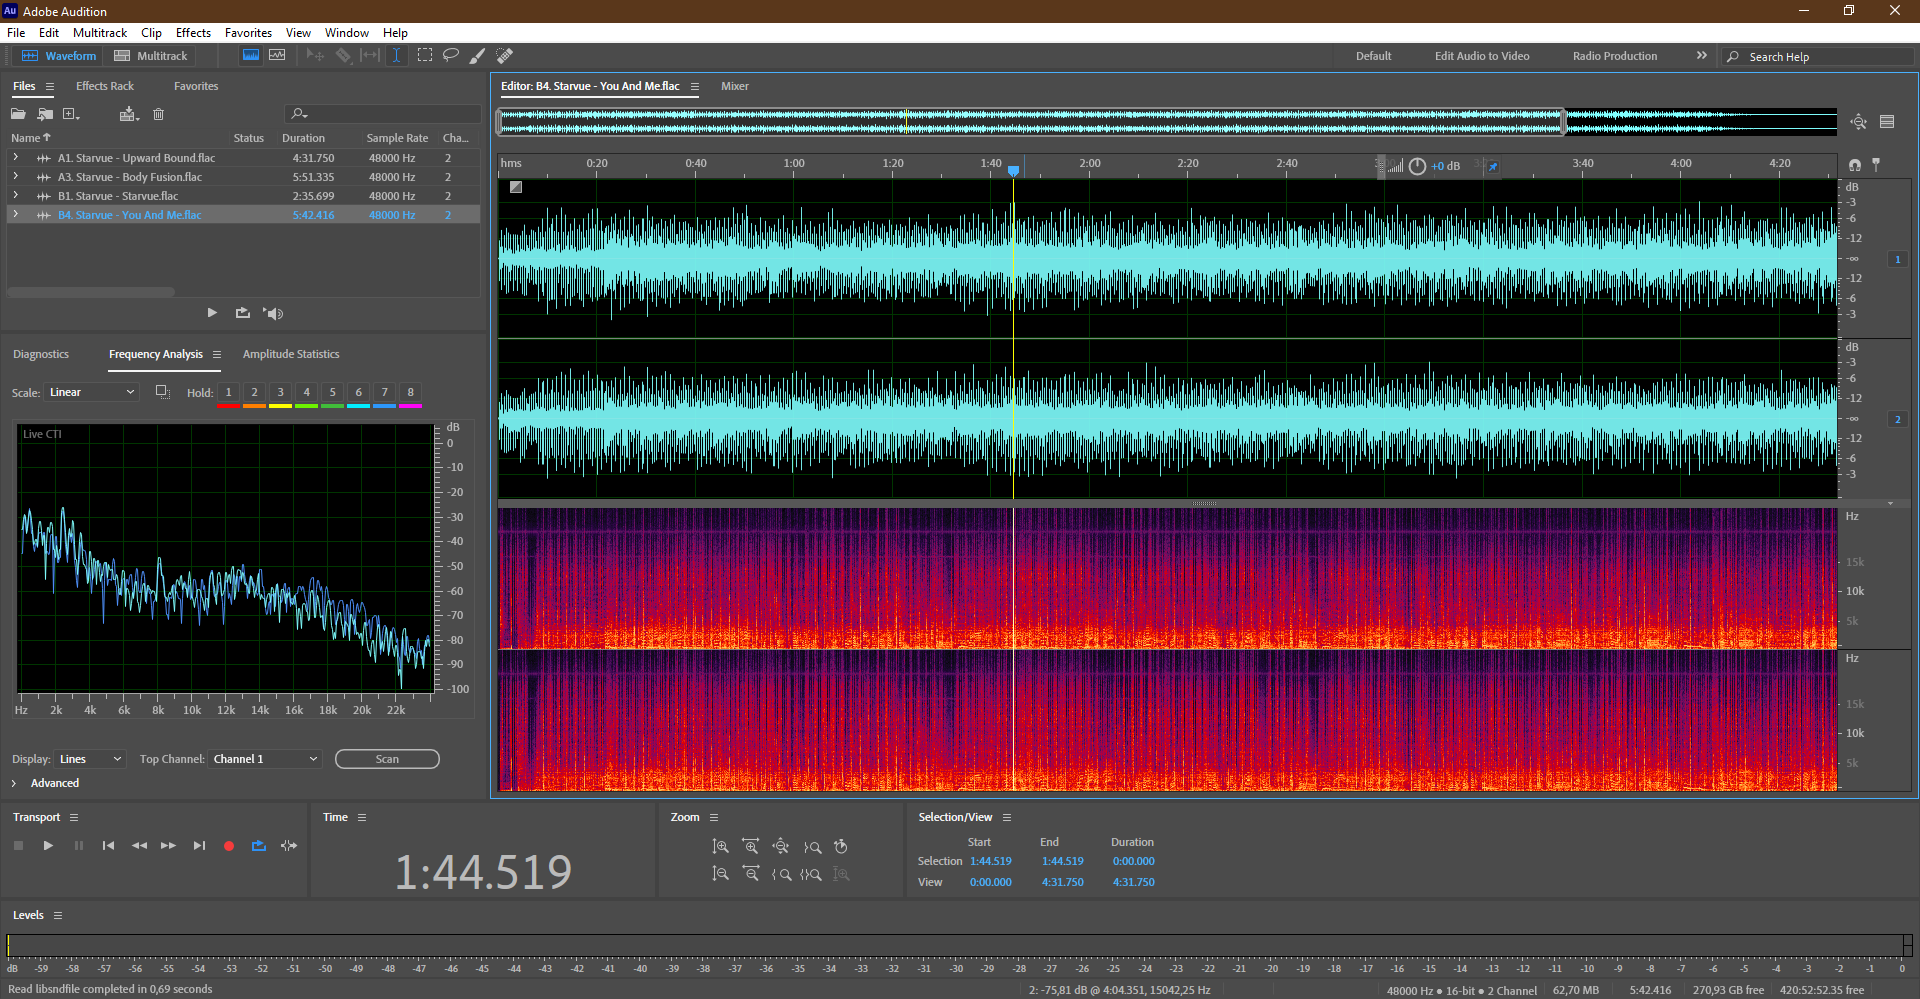Select the Time Selection tool
This screenshot has height=999, width=1920.
click(x=396, y=55)
